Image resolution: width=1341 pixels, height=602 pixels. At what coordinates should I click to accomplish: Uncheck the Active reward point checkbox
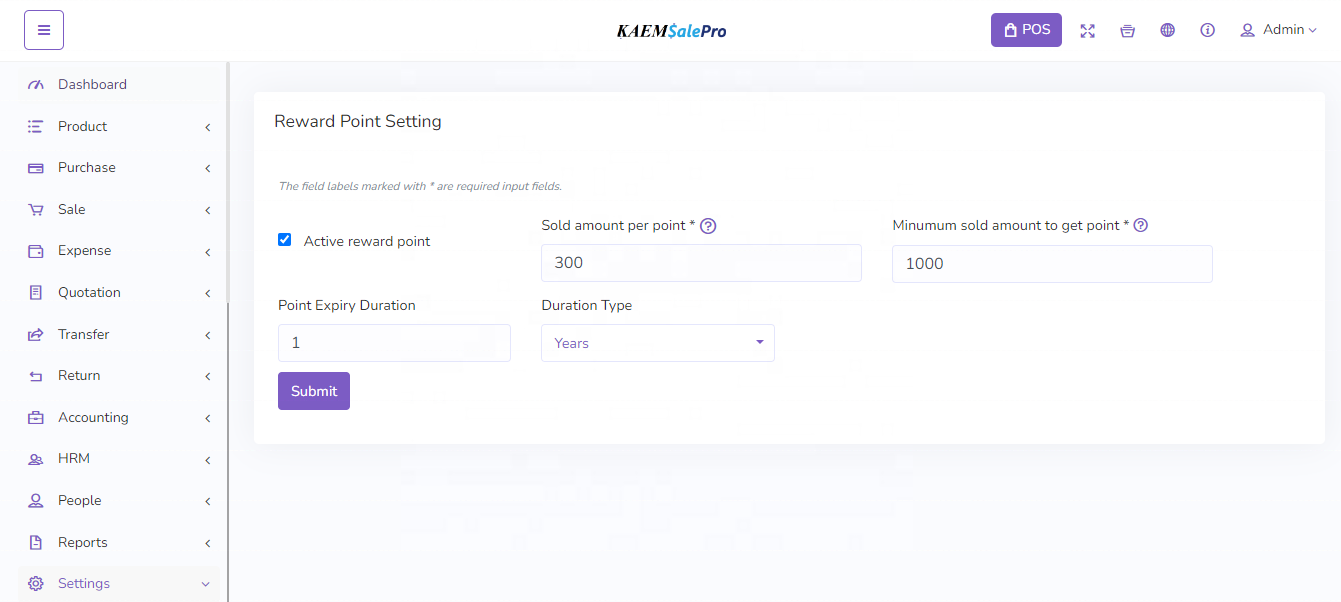click(x=285, y=240)
